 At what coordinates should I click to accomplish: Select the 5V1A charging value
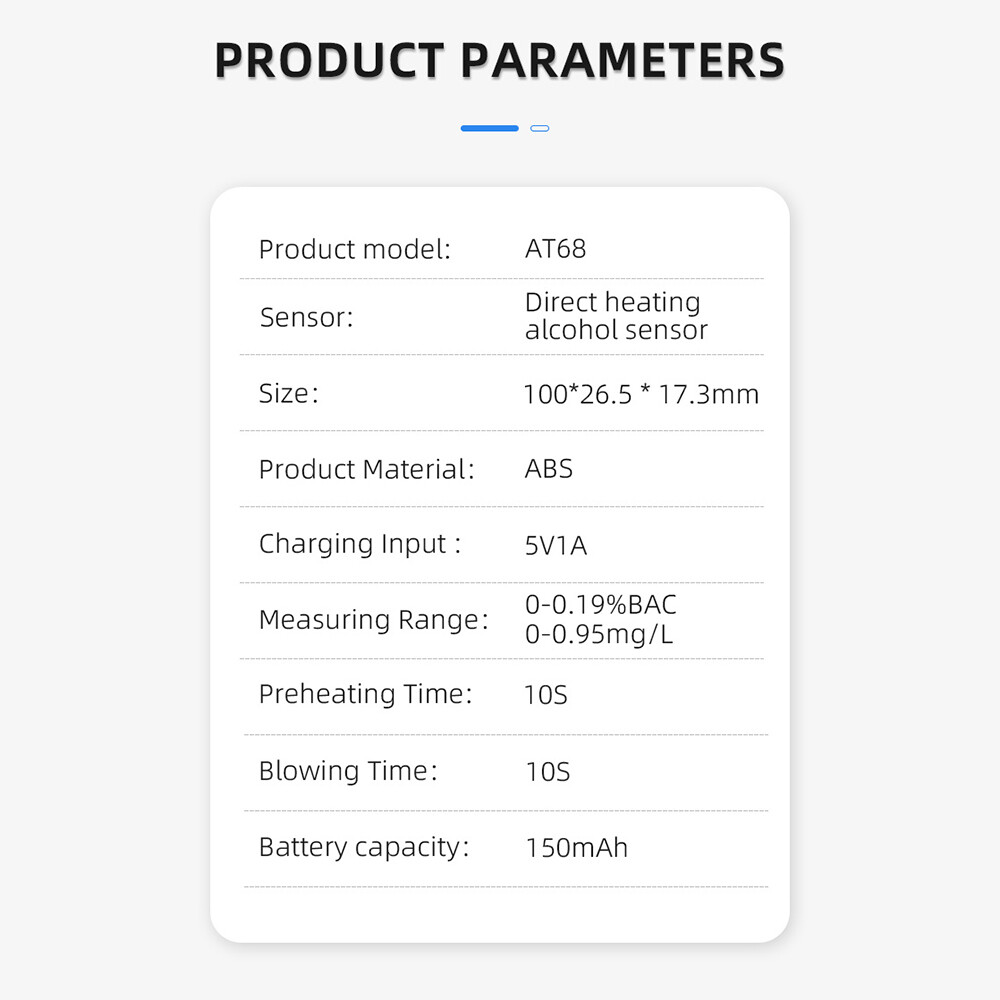(x=556, y=546)
